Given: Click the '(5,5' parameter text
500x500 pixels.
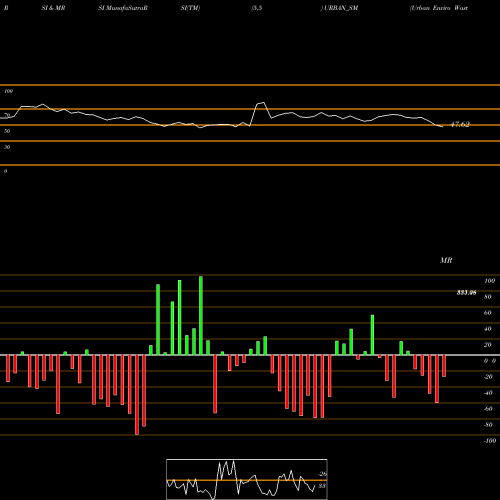Looking at the screenshot, I should pos(257,8).
